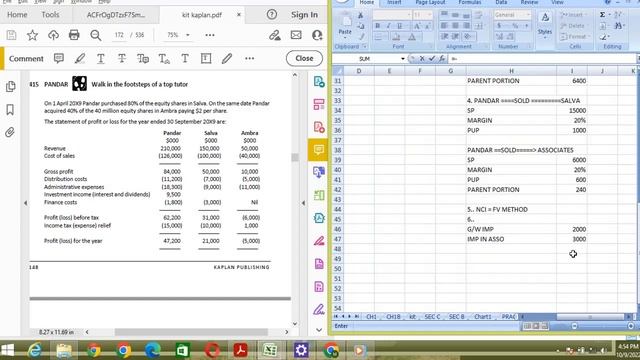The height and width of the screenshot is (360, 640).
Task: Open Settings gear app in taskbar
Action: (x=301, y=350)
